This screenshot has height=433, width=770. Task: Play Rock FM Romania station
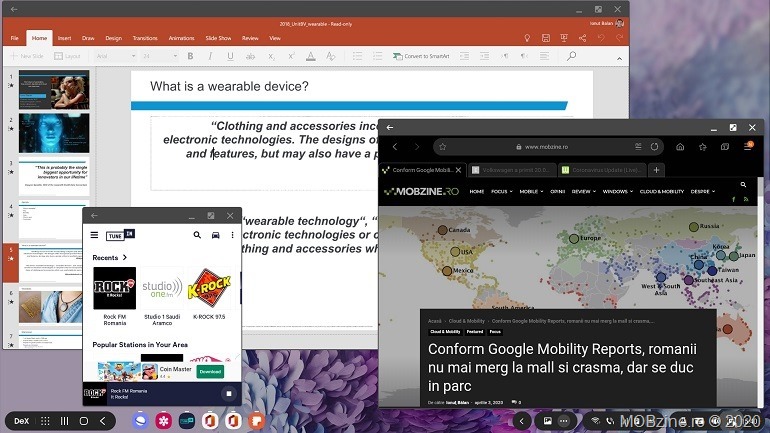pyautogui.click(x=114, y=297)
